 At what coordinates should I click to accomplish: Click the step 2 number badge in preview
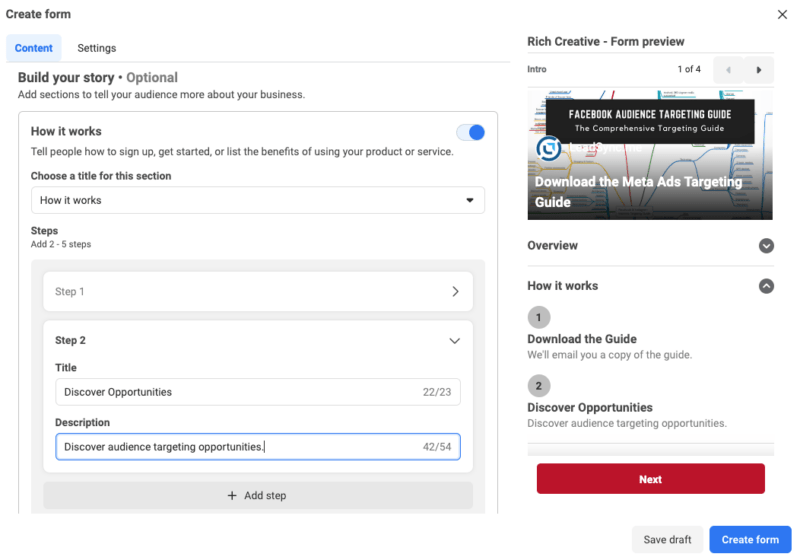(x=538, y=386)
